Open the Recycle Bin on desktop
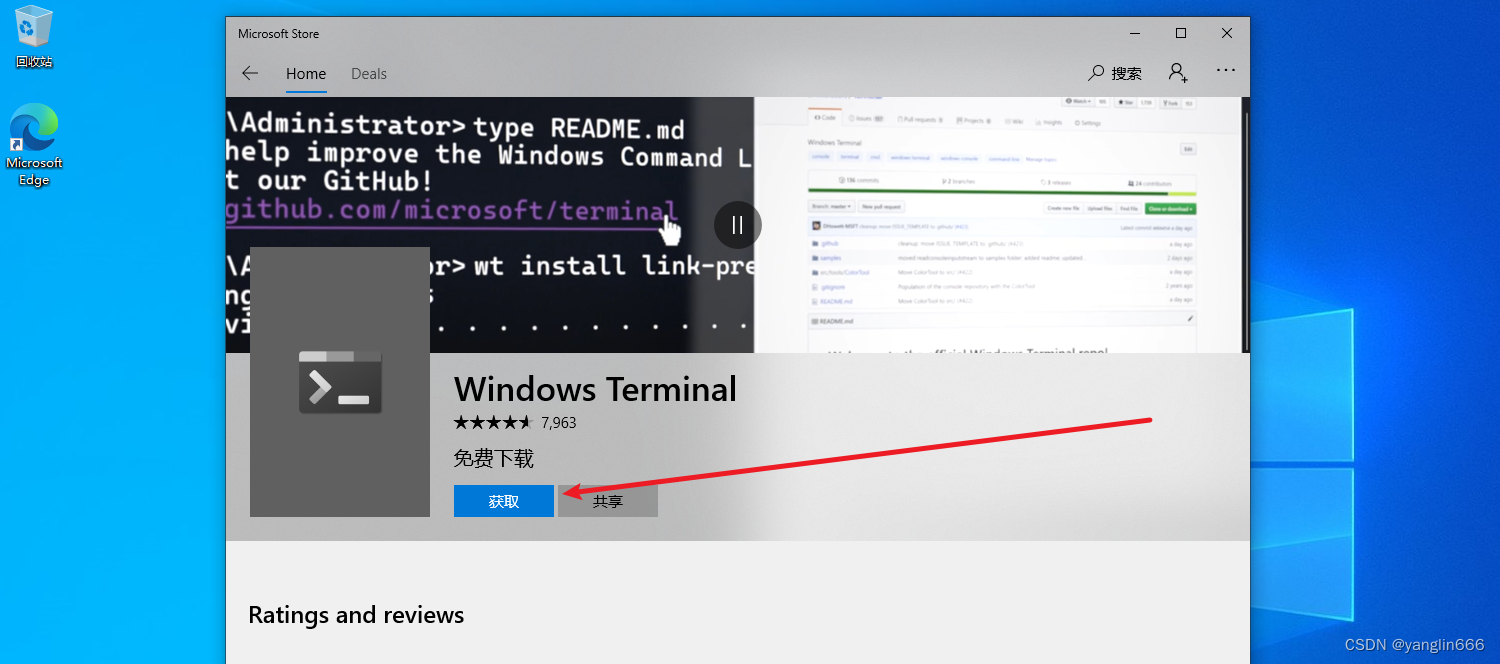 [x=34, y=37]
